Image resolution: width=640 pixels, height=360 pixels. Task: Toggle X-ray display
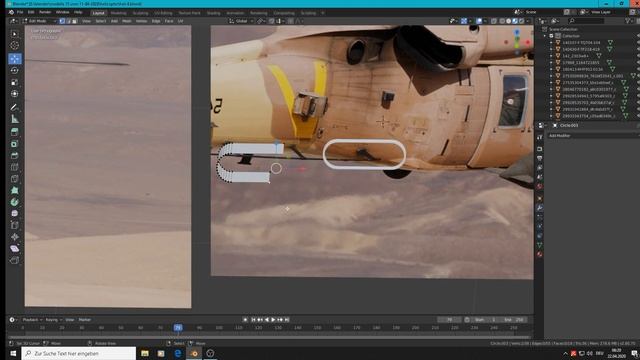pos(494,21)
